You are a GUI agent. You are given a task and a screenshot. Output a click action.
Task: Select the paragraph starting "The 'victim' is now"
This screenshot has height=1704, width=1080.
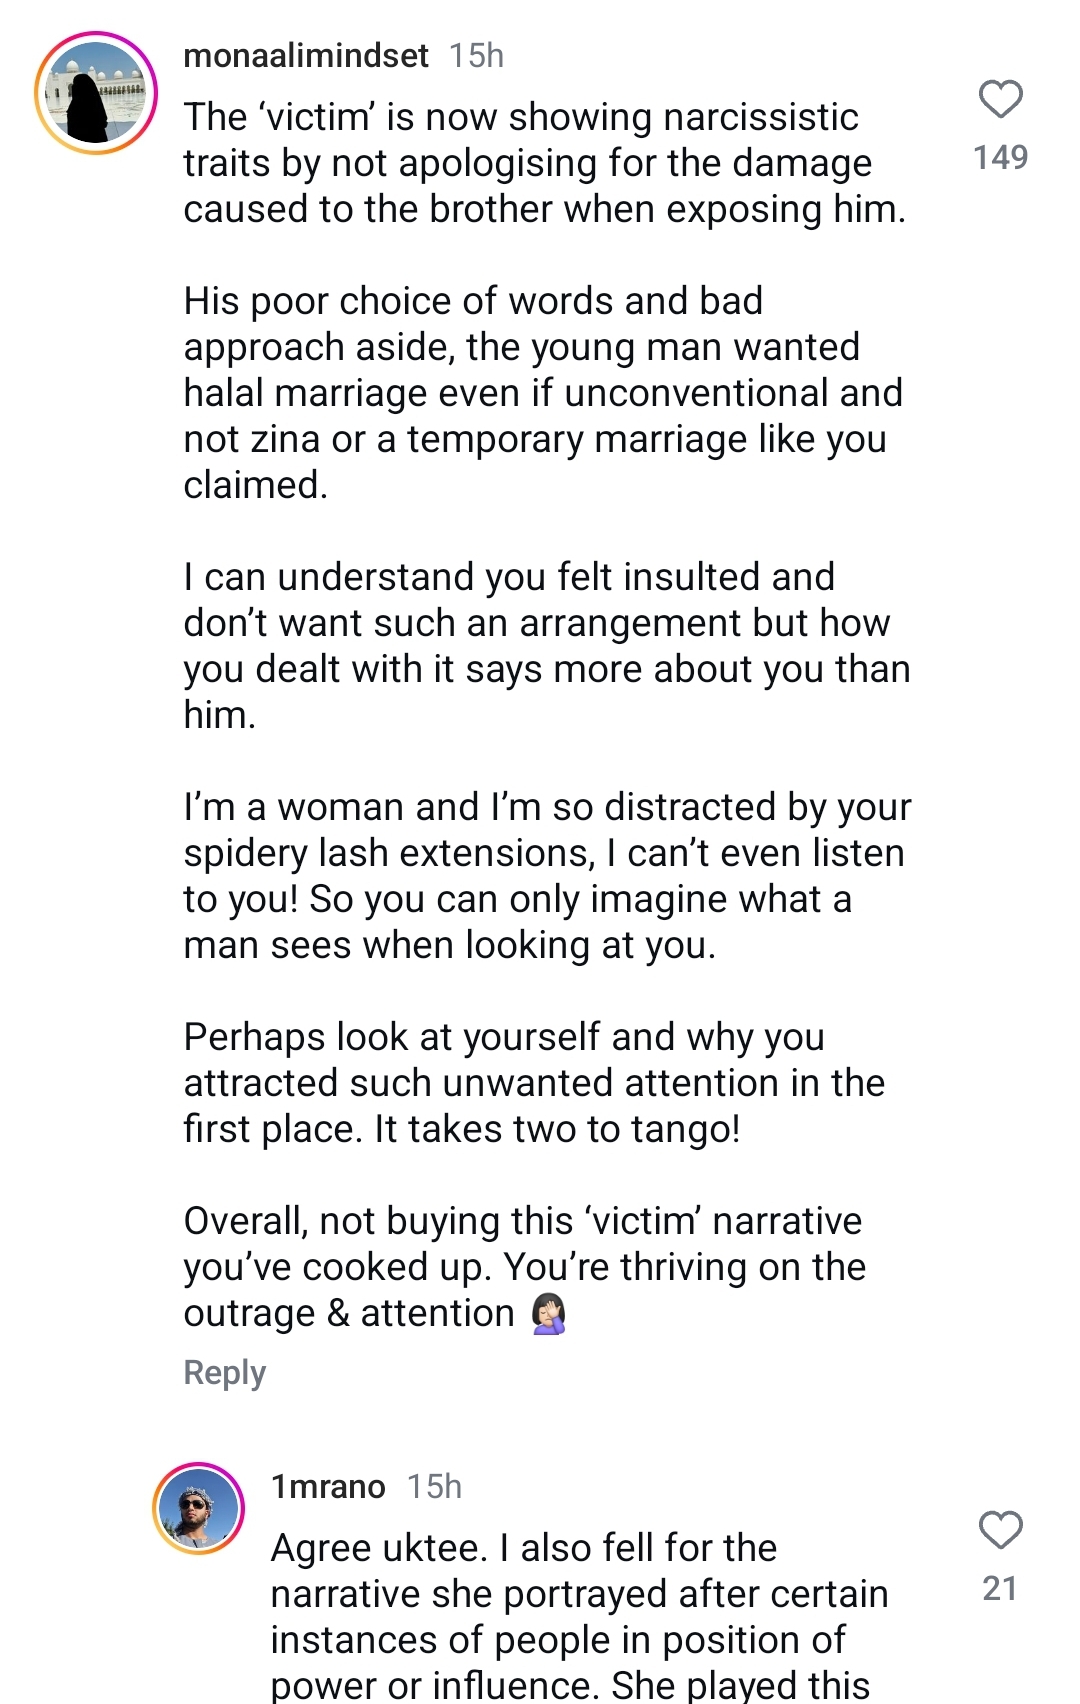click(545, 163)
